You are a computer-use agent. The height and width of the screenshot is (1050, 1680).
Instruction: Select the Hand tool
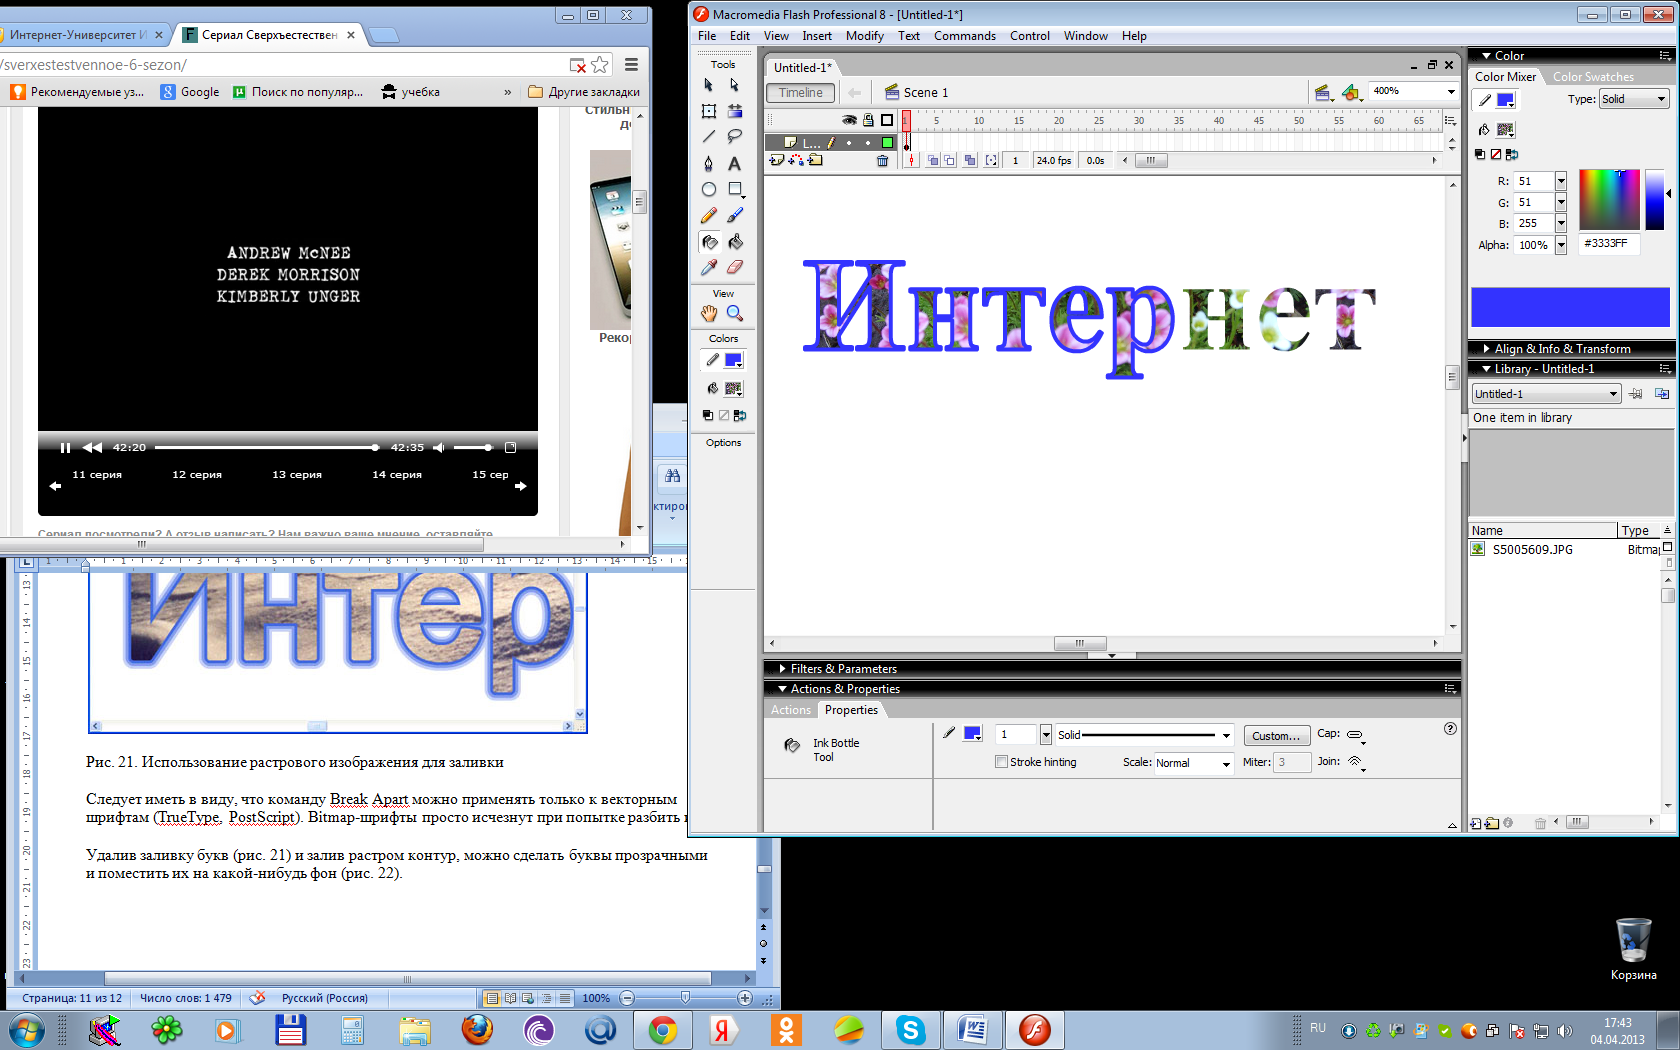click(709, 313)
